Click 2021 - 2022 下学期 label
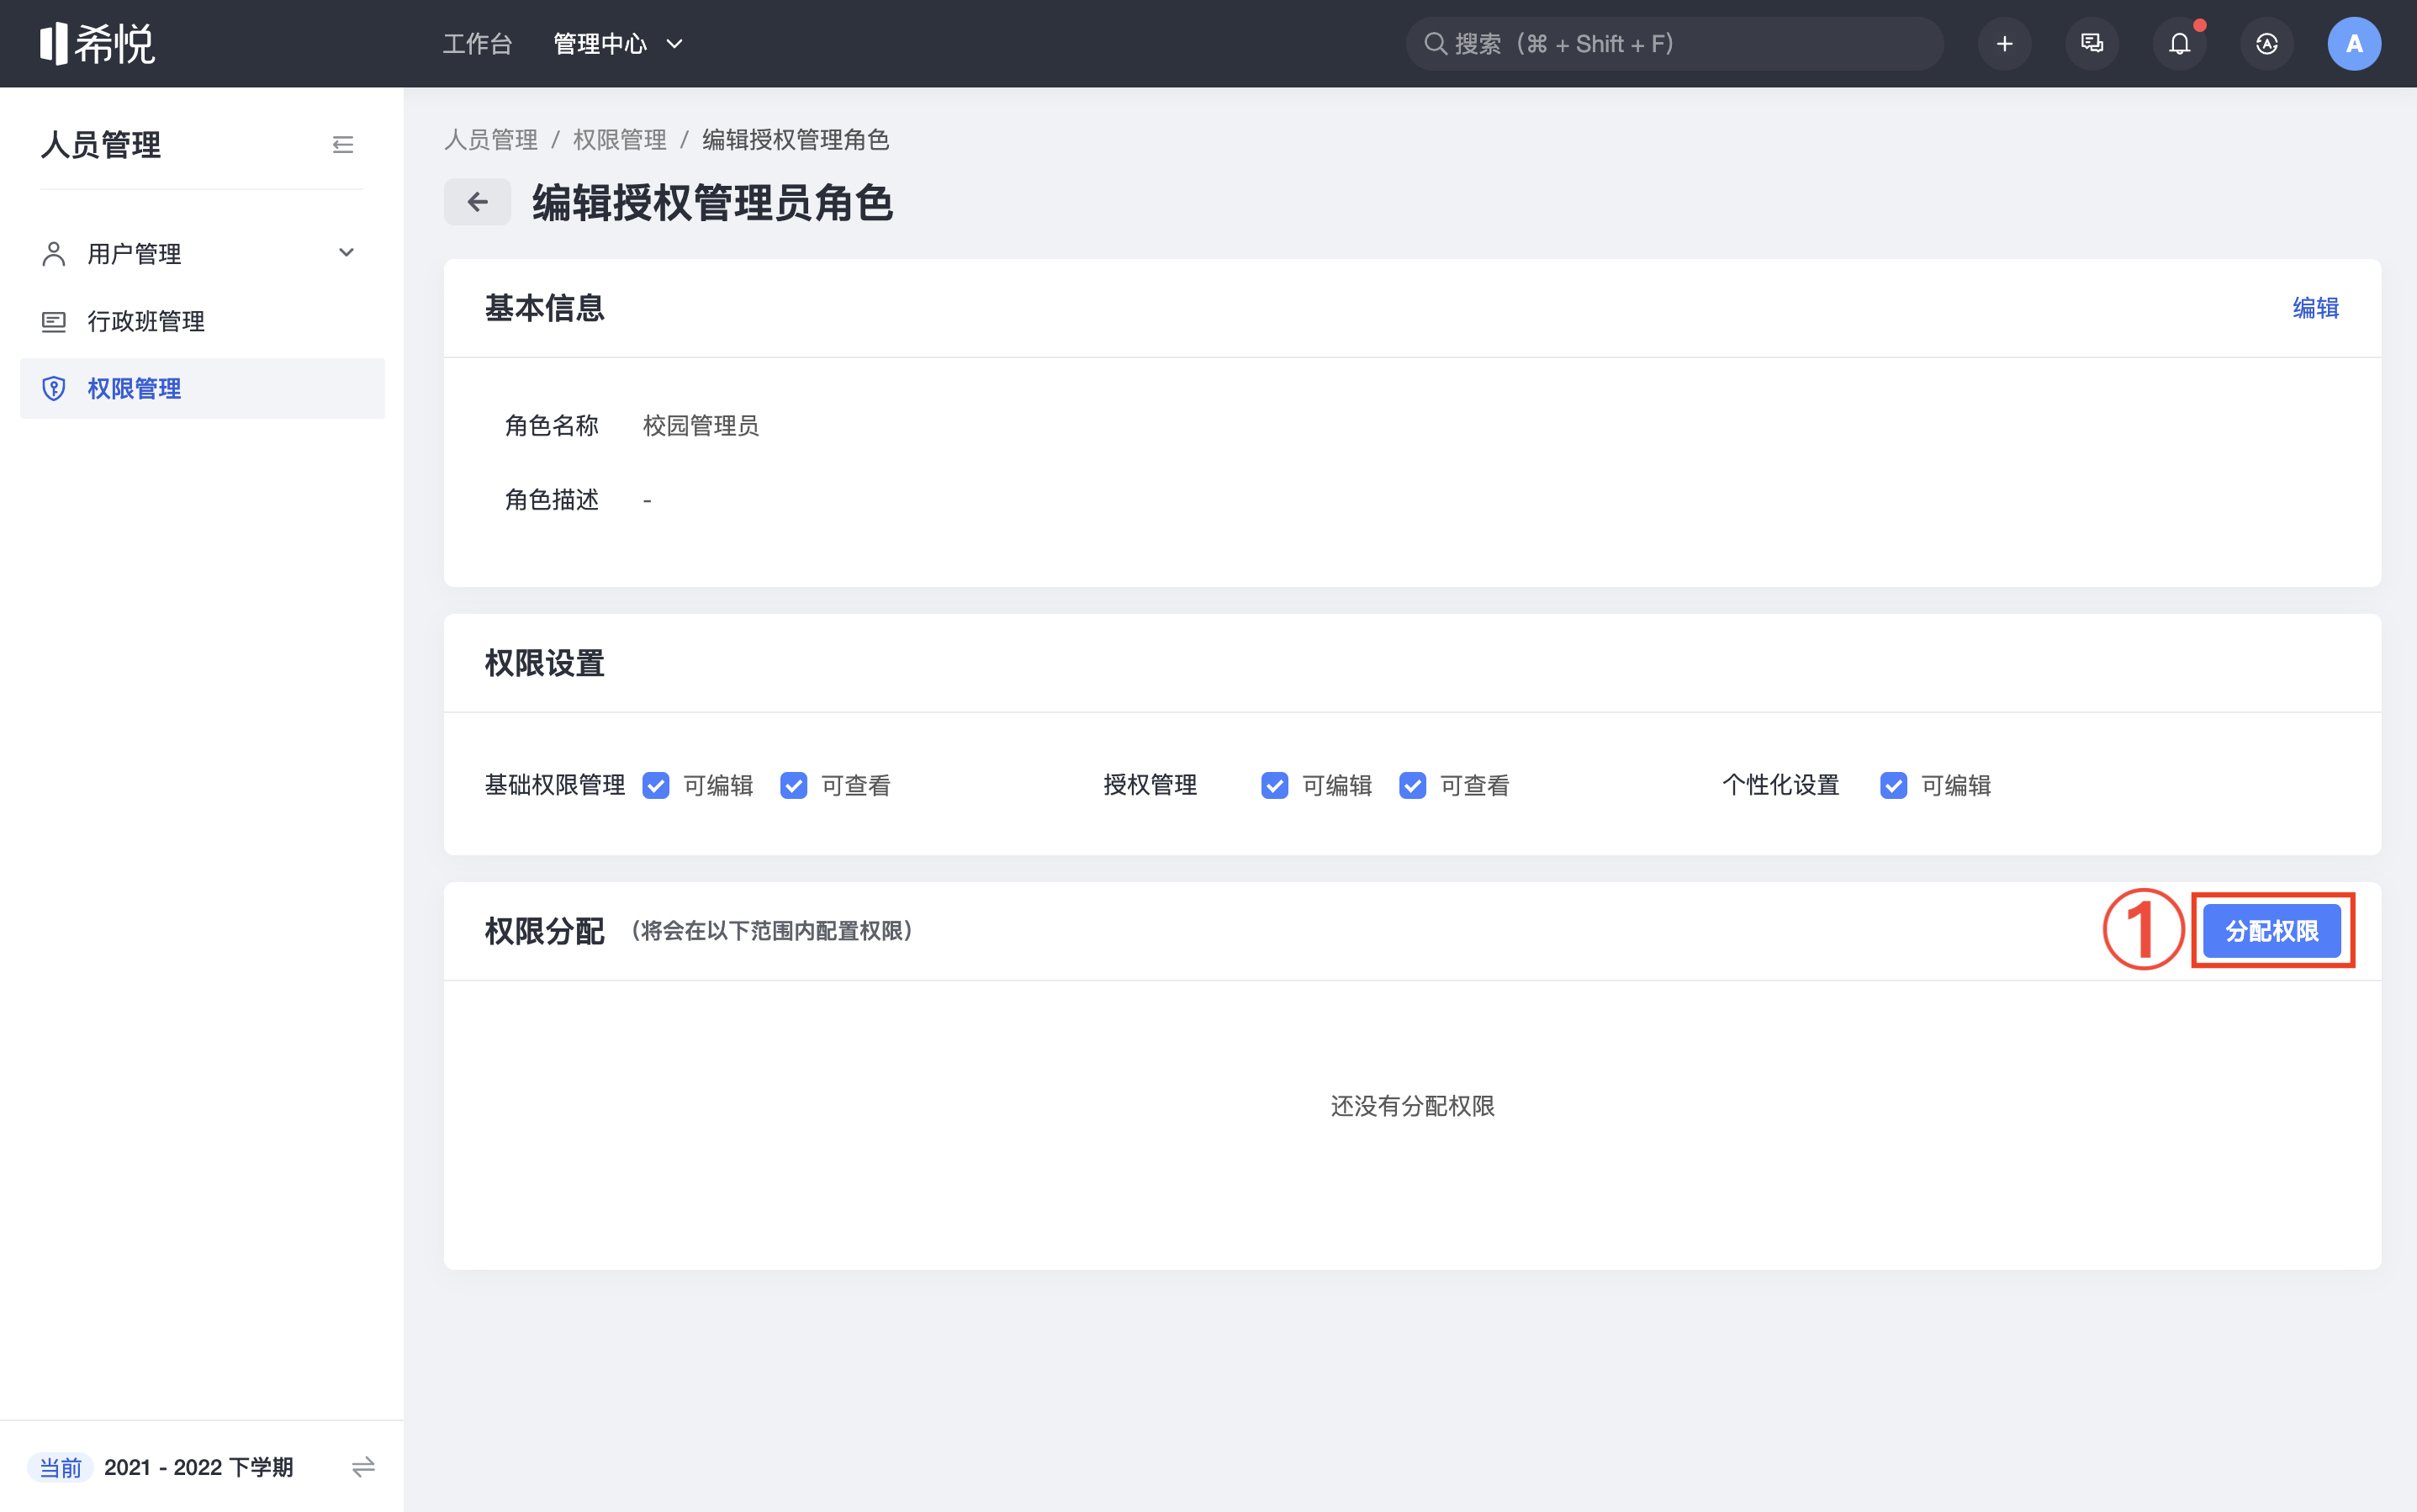 (198, 1467)
